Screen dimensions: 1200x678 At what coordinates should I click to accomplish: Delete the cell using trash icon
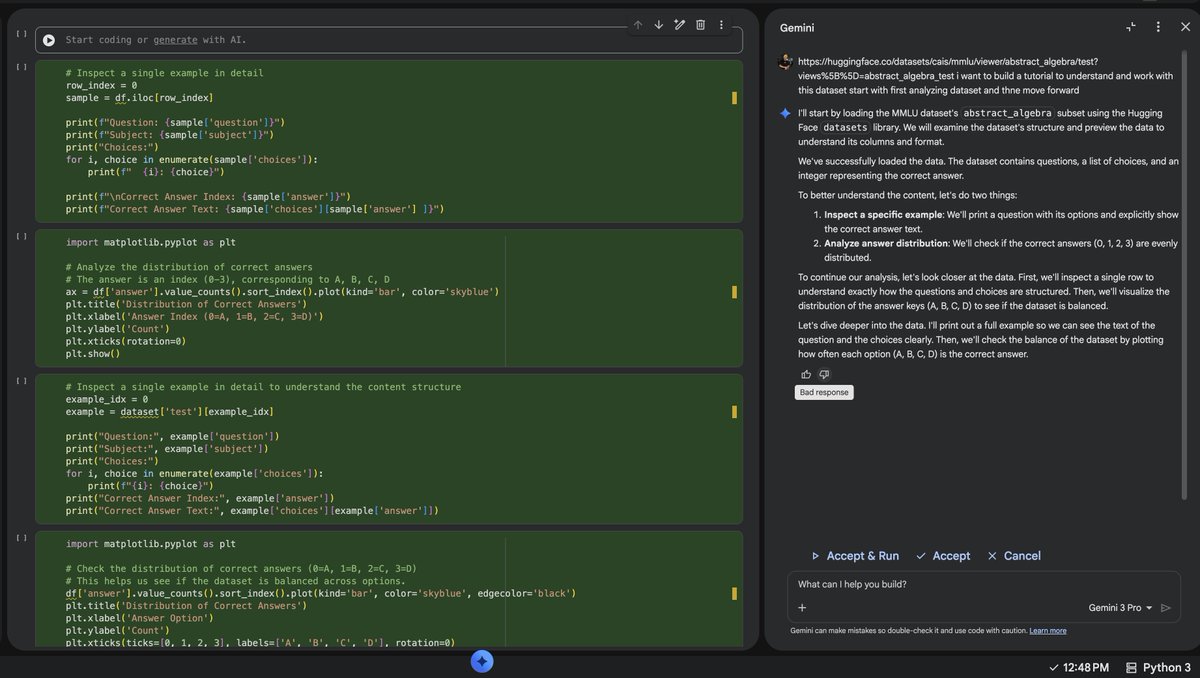pos(700,25)
